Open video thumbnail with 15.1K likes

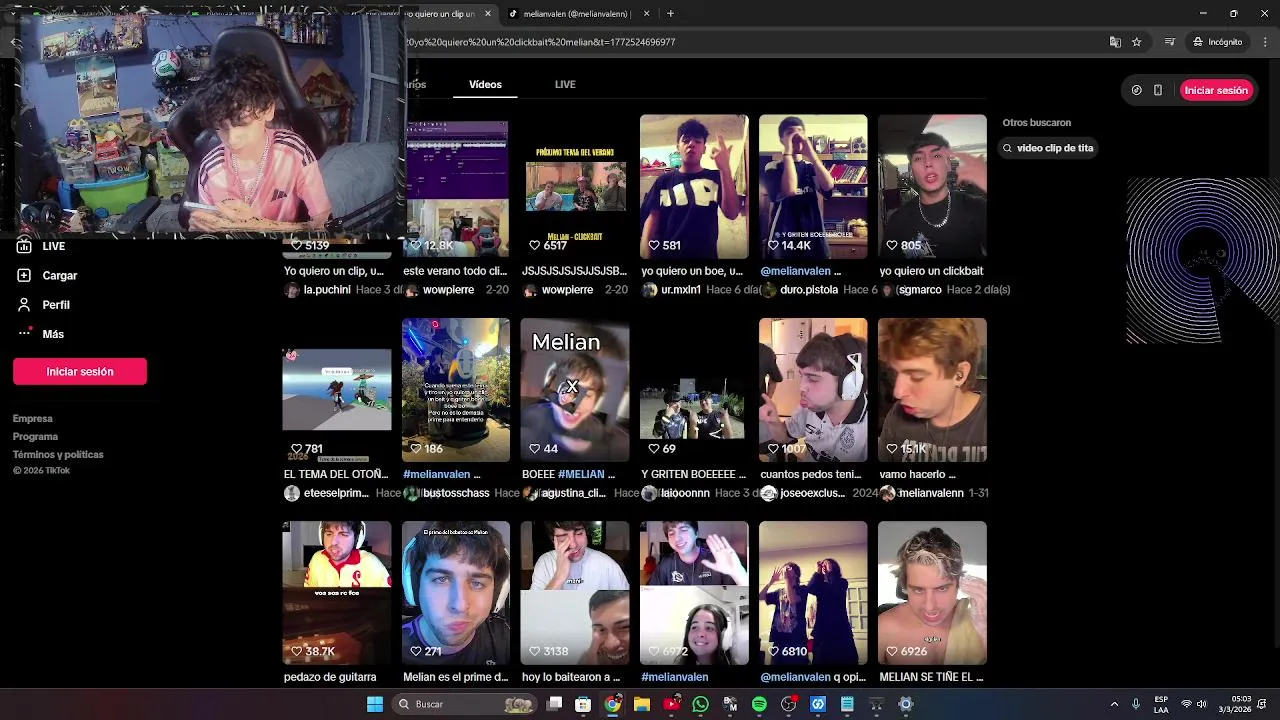(932, 390)
